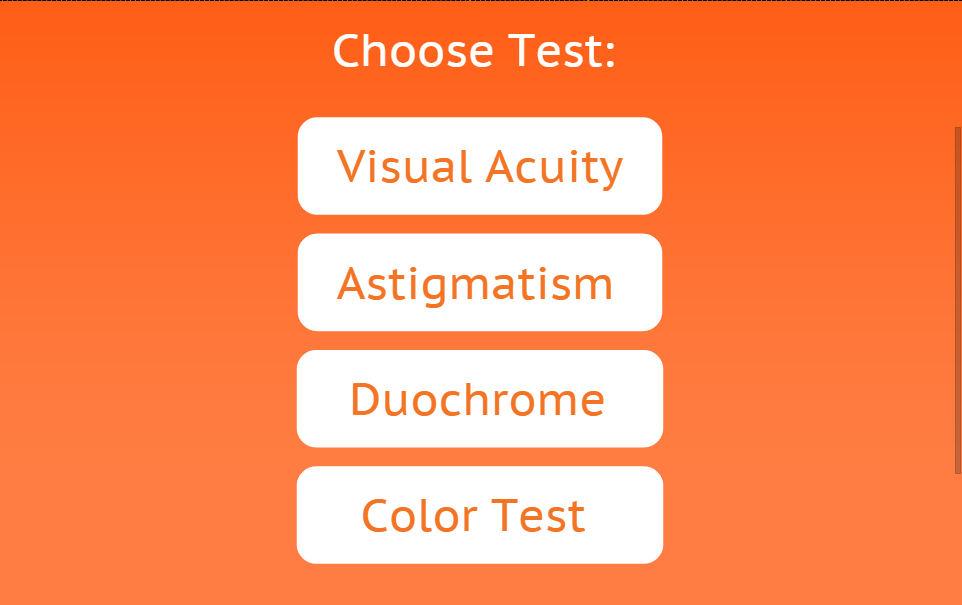This screenshot has width=962, height=605.
Task: Choose the first test option, Visual Acuity
Action: point(480,166)
